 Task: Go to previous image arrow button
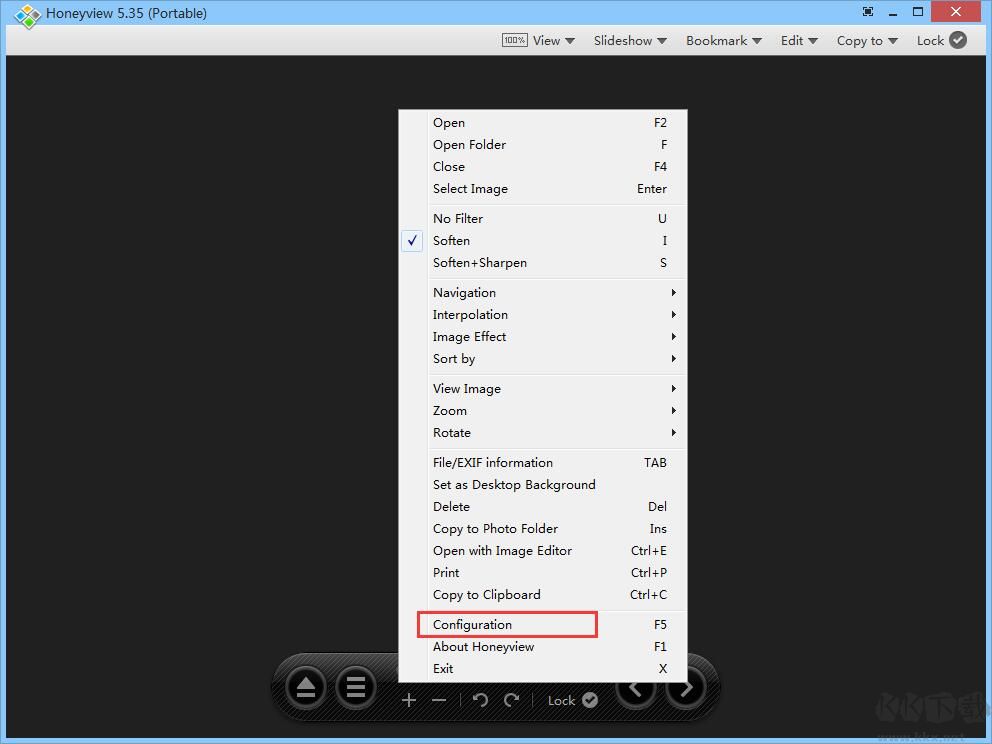636,688
